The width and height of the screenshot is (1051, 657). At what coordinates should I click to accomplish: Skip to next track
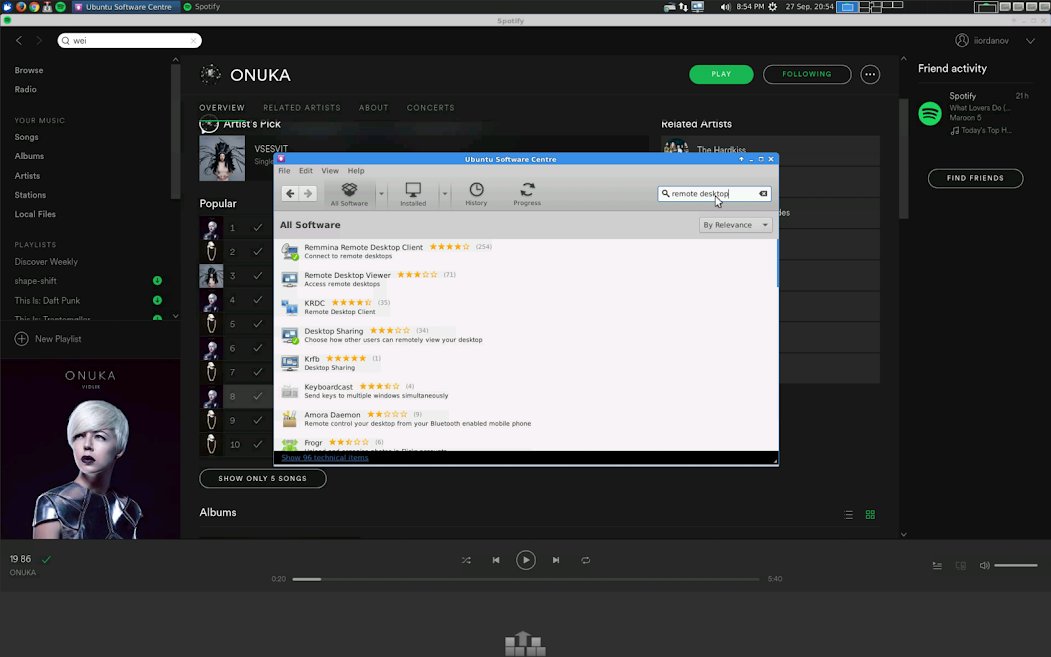pyautogui.click(x=556, y=561)
